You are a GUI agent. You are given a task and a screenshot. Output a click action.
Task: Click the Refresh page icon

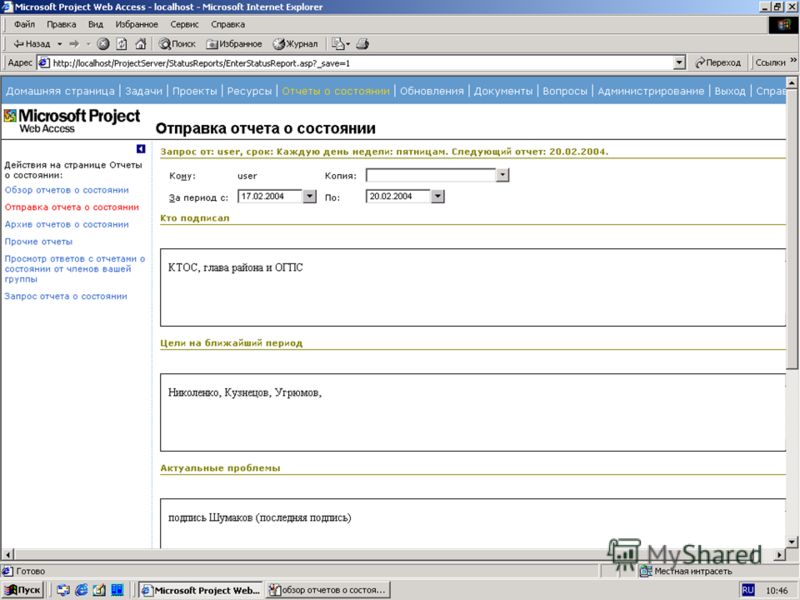pyautogui.click(x=121, y=44)
